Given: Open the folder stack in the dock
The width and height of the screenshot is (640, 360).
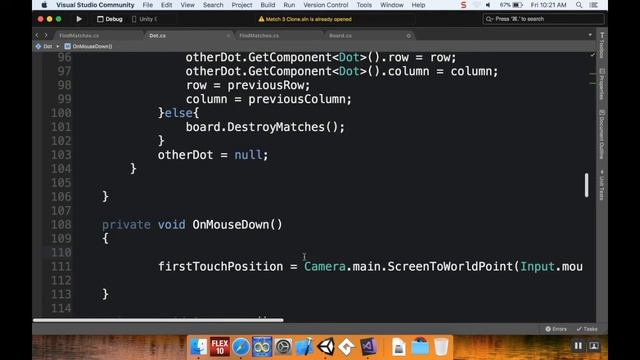Looking at the screenshot, I should [420, 347].
